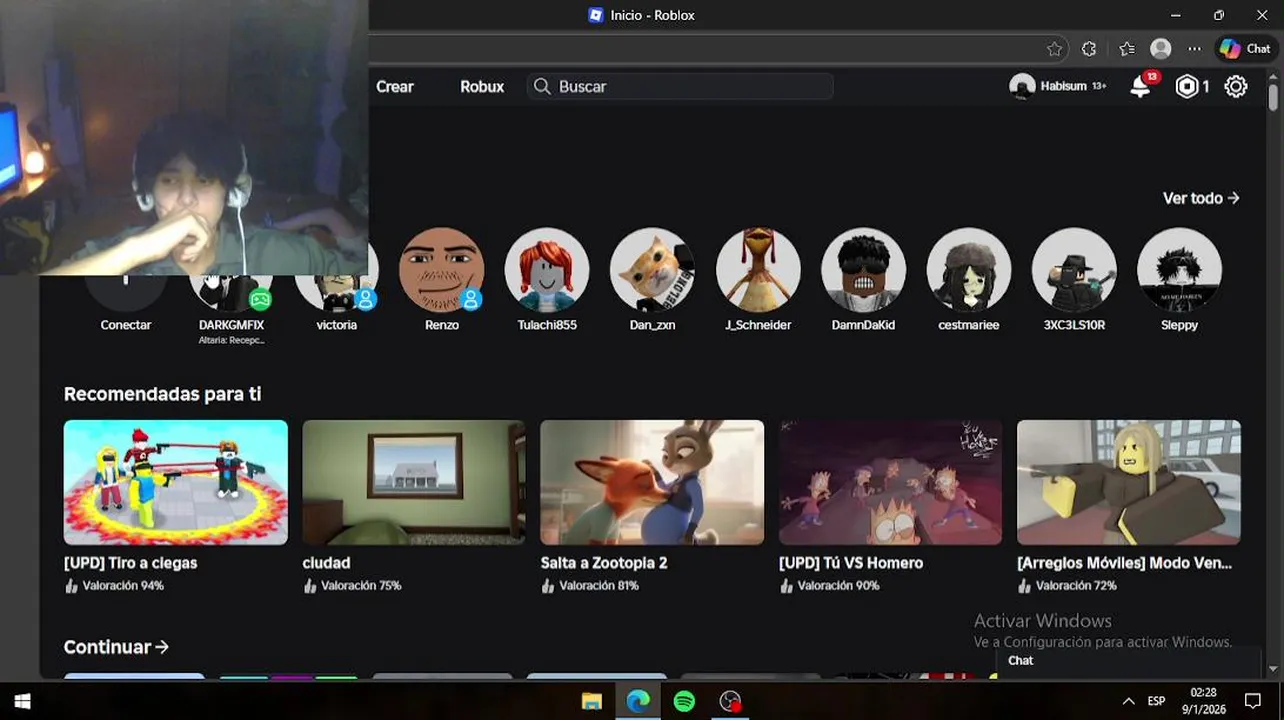1284x720 pixels.
Task: Open cestmariee friend avatar
Action: point(969,270)
